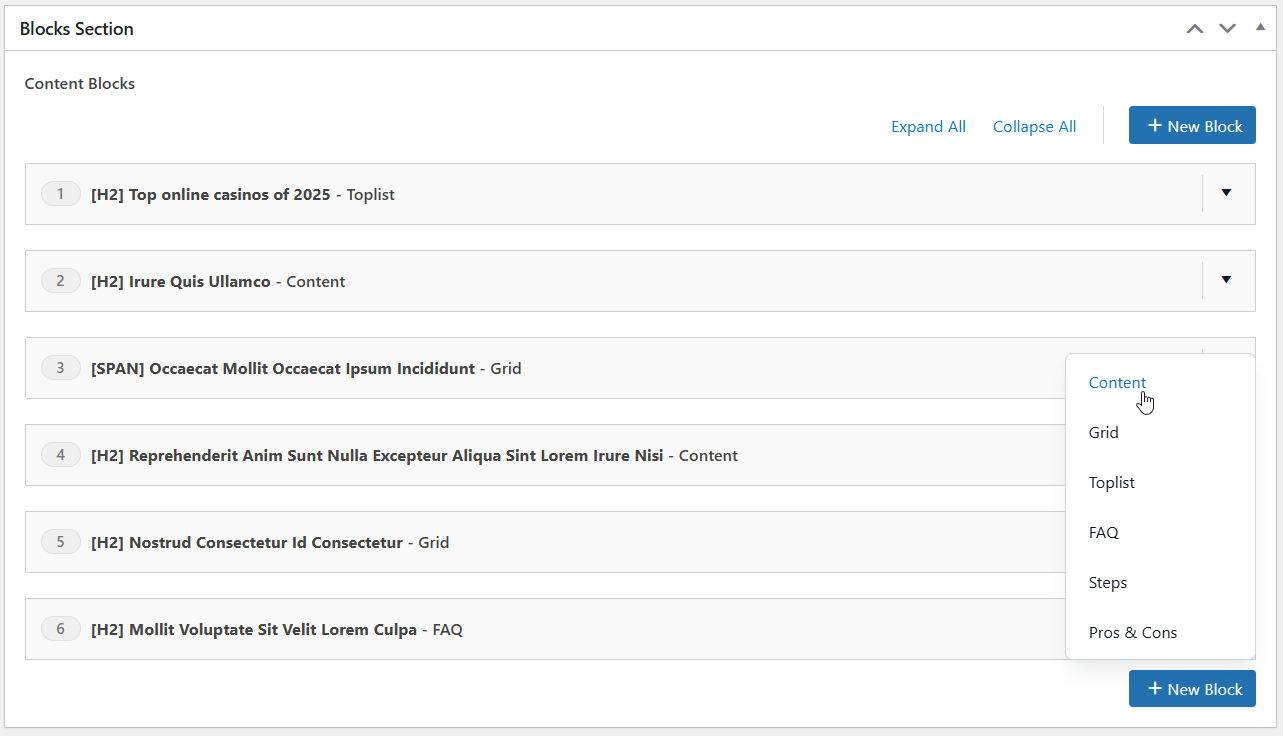This screenshot has width=1283, height=736.
Task: Choose Steps from the block type menu
Action: tap(1108, 583)
